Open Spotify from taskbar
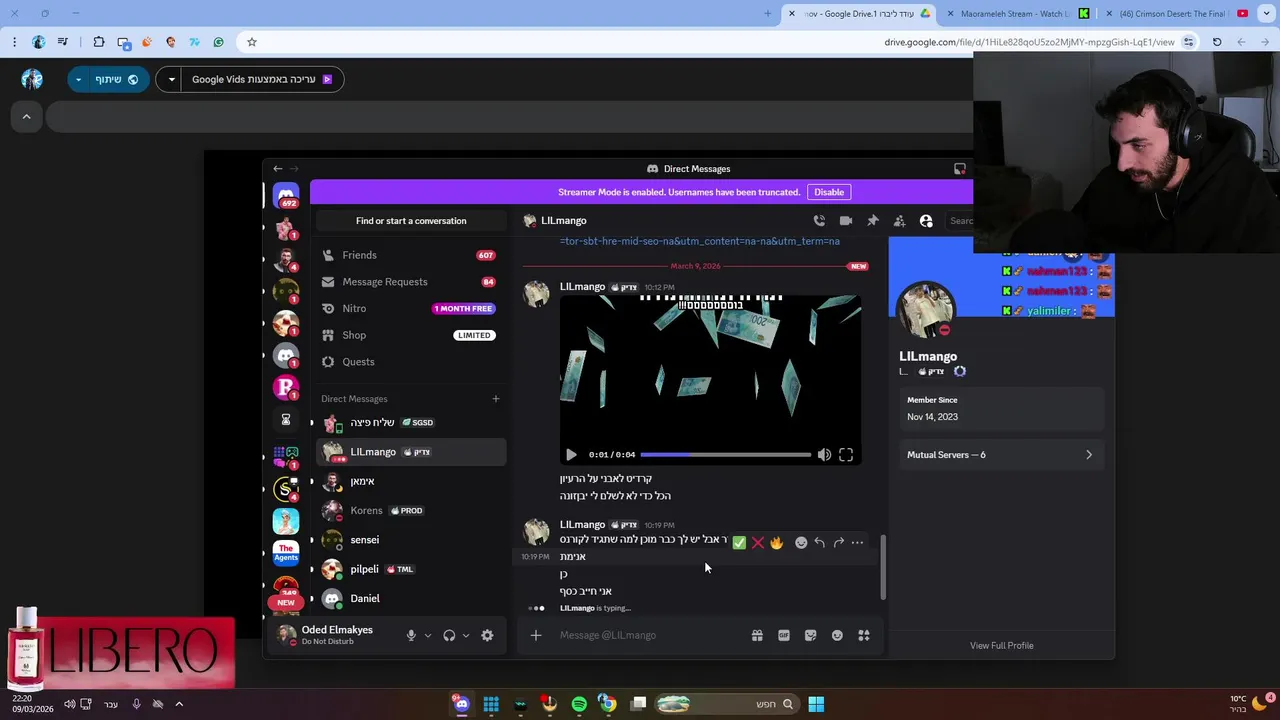This screenshot has height=720, width=1280. 579,704
